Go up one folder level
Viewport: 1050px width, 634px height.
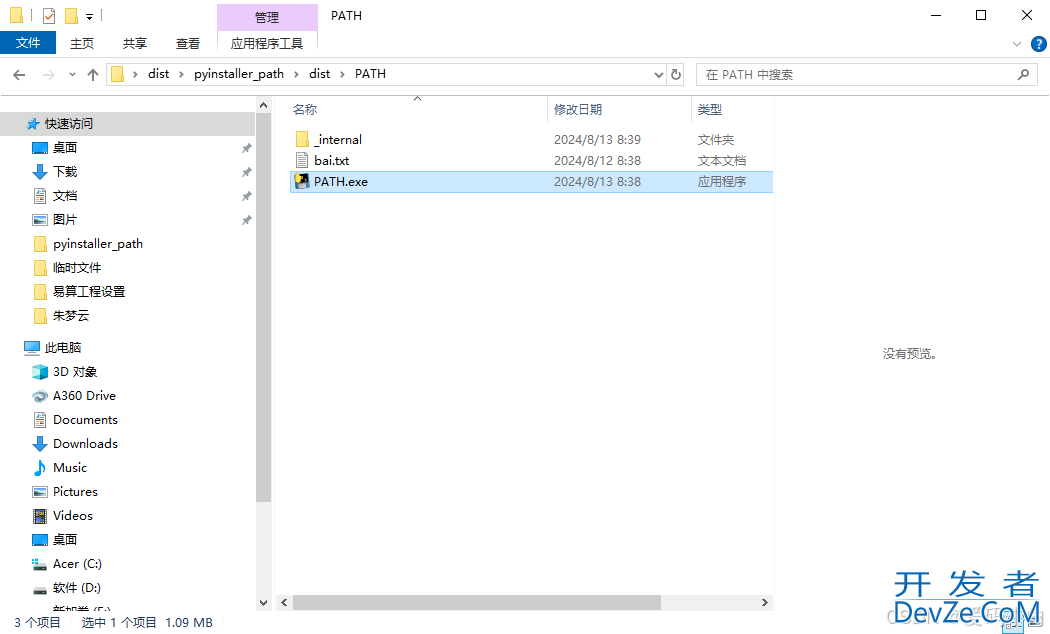click(x=93, y=75)
